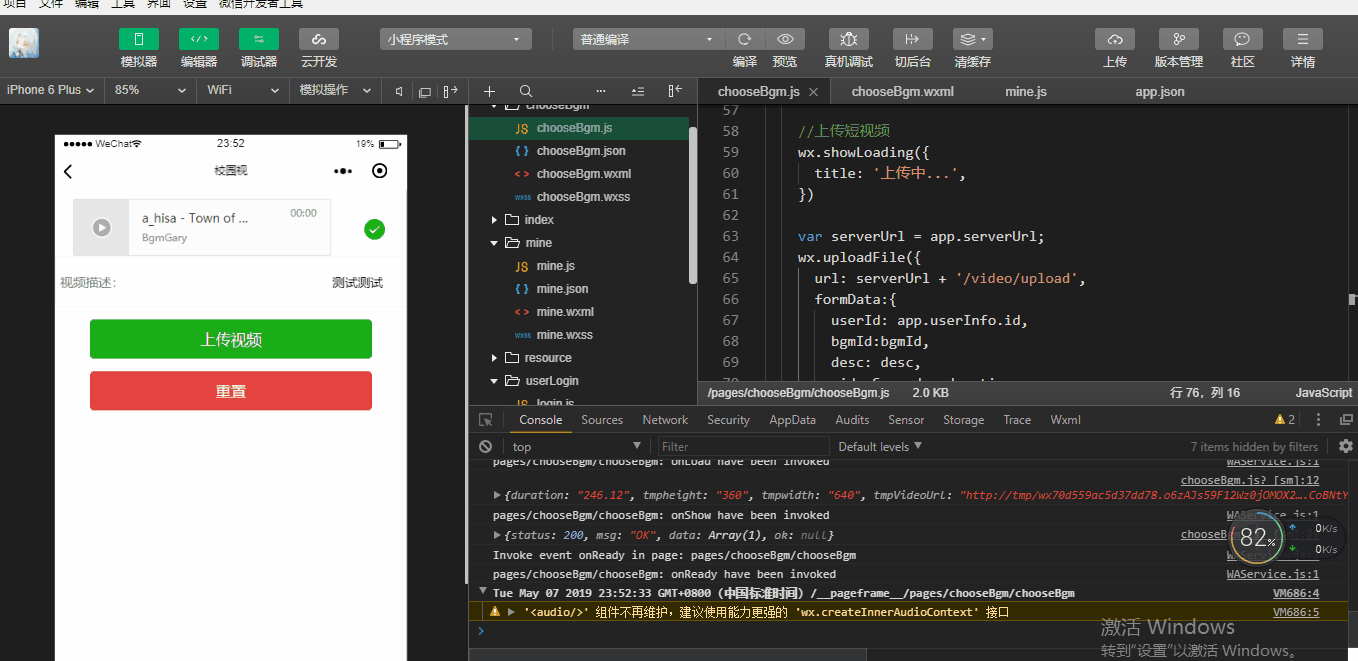Viewport: 1358px width, 661px height.
Task: Open the iPhone 6 Plus device dropdown
Action: (50, 90)
